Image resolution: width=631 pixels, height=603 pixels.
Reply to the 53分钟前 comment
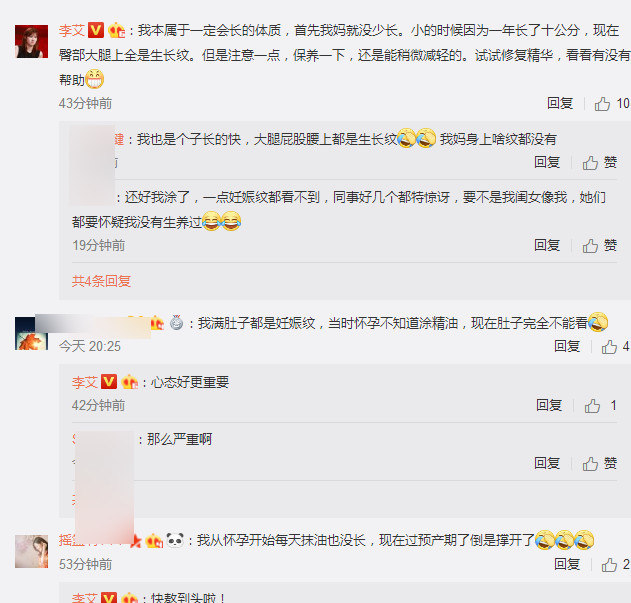click(567, 564)
